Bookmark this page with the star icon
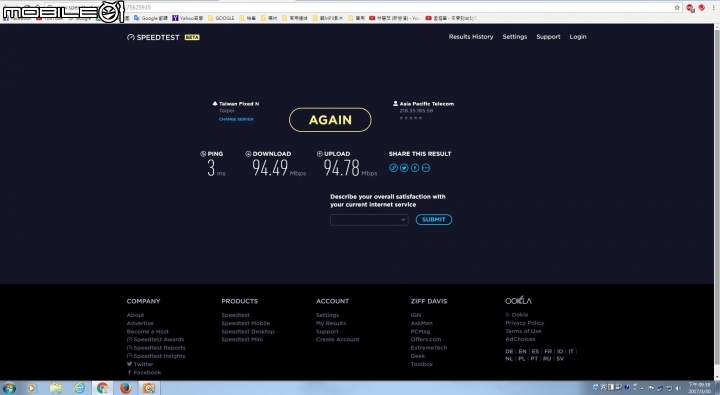This screenshot has height=395, width=720. click(x=677, y=7)
